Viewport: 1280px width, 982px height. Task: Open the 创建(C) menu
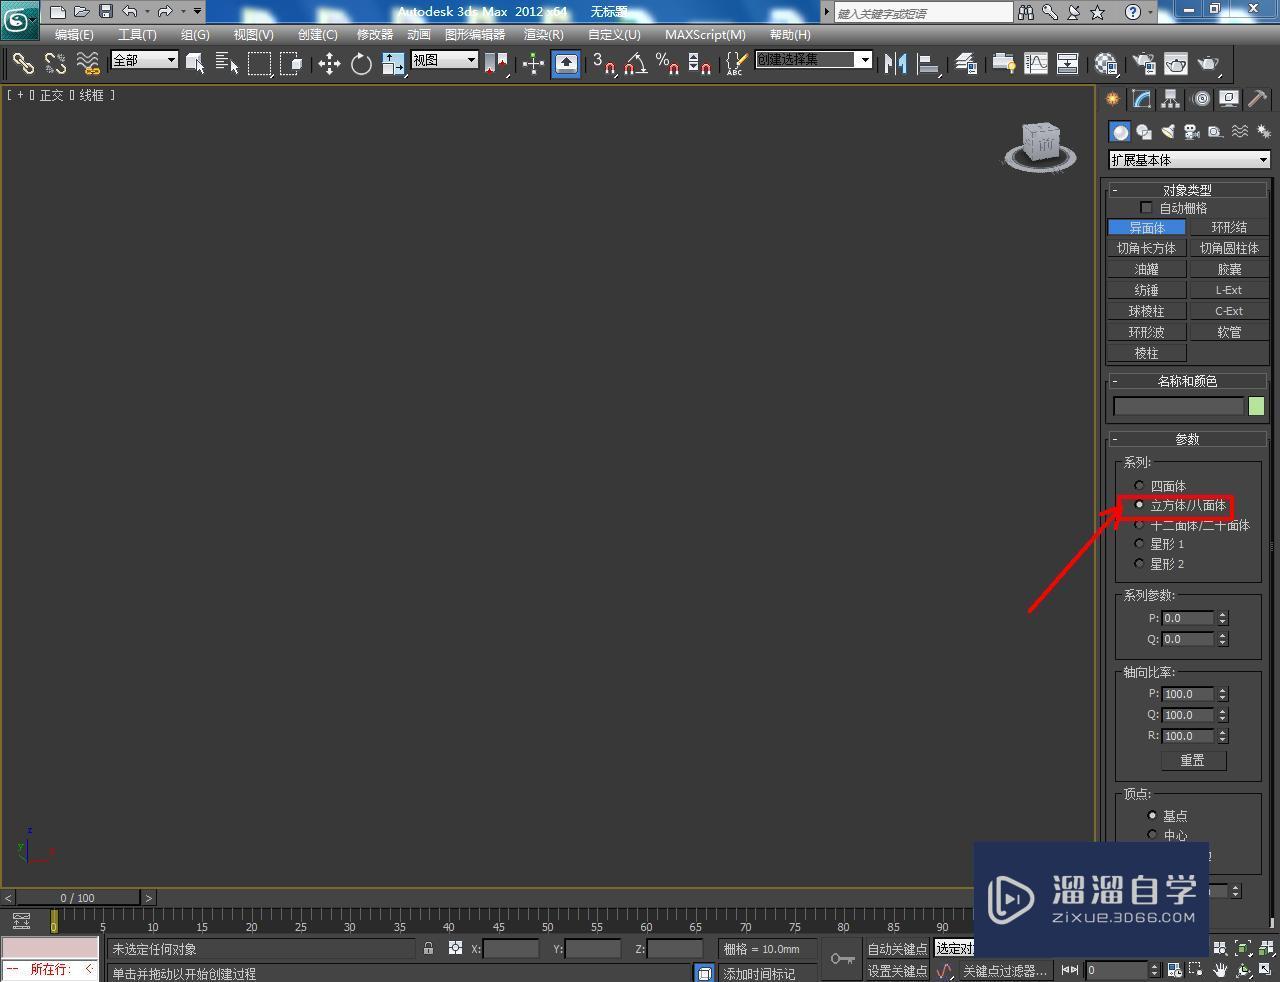318,35
